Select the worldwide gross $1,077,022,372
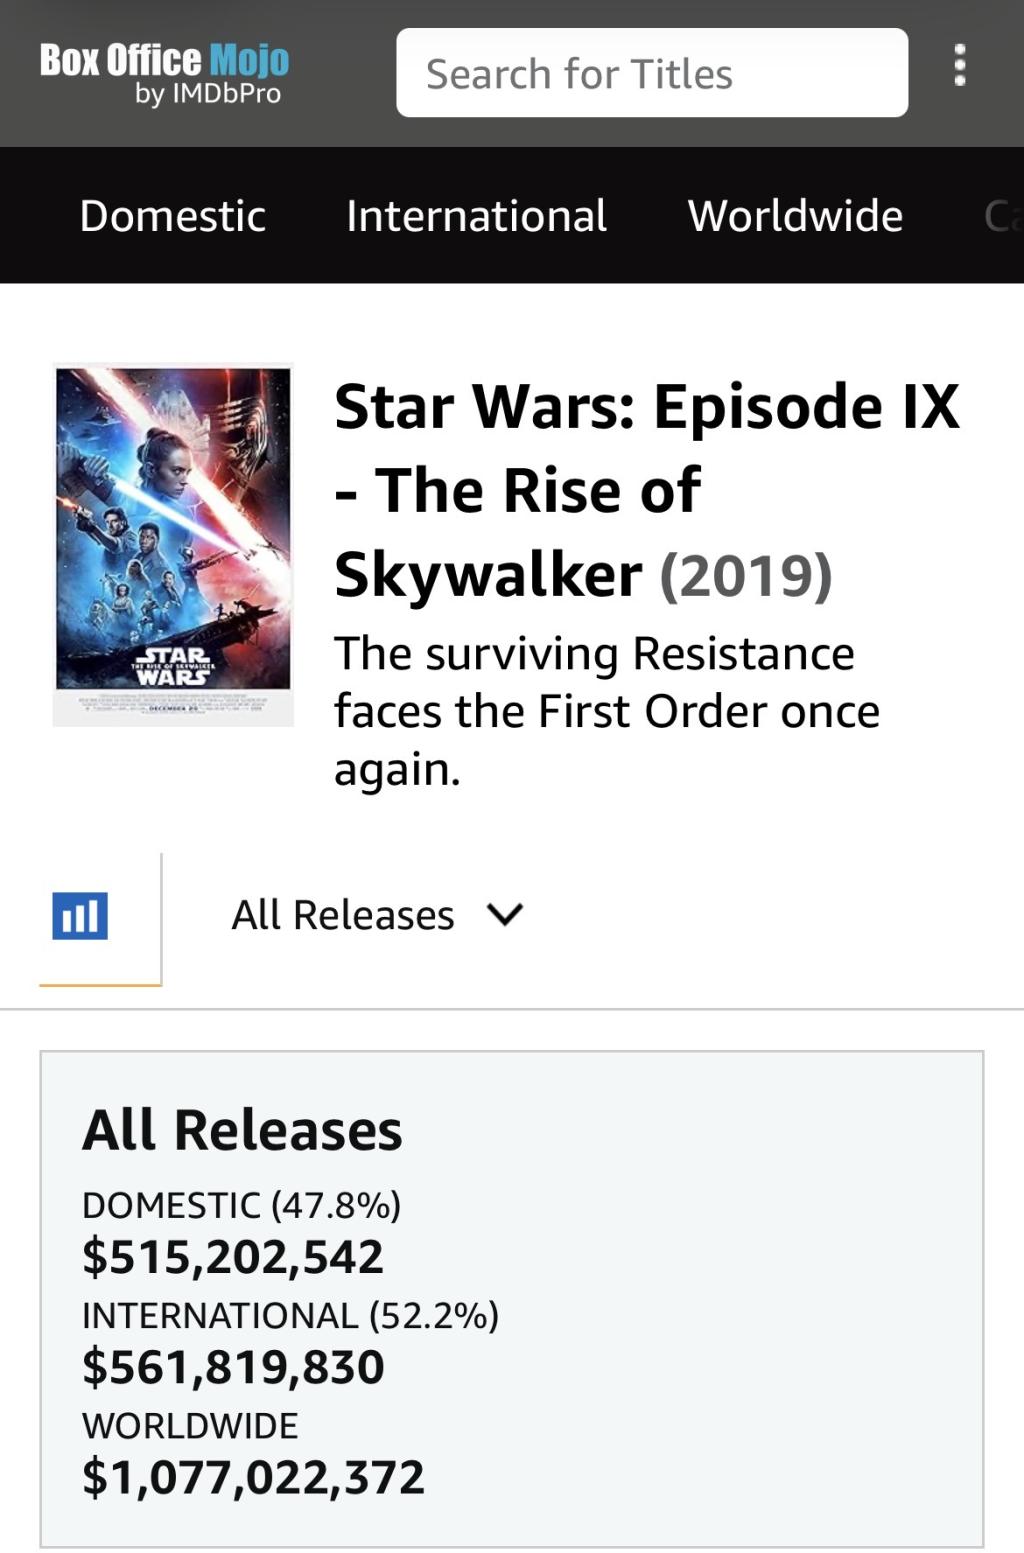The height and width of the screenshot is (1553, 1024). pos(253,1477)
